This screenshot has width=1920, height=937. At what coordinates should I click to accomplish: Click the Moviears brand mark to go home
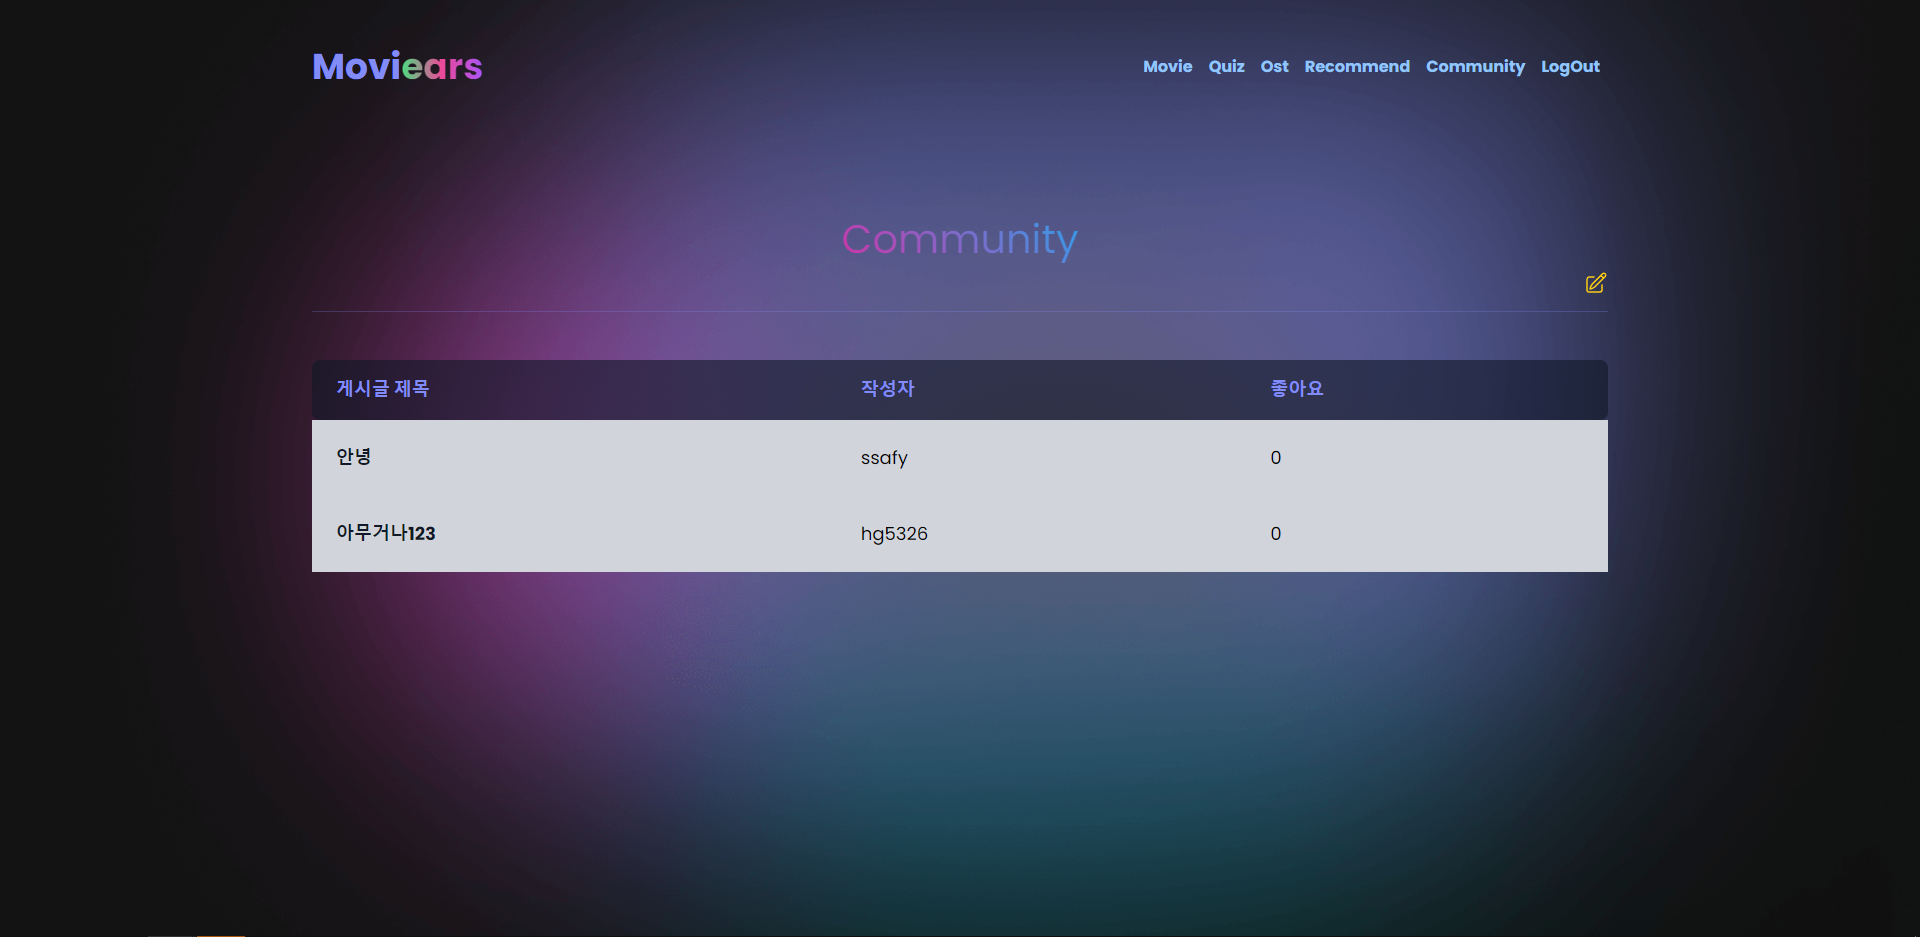(x=397, y=65)
